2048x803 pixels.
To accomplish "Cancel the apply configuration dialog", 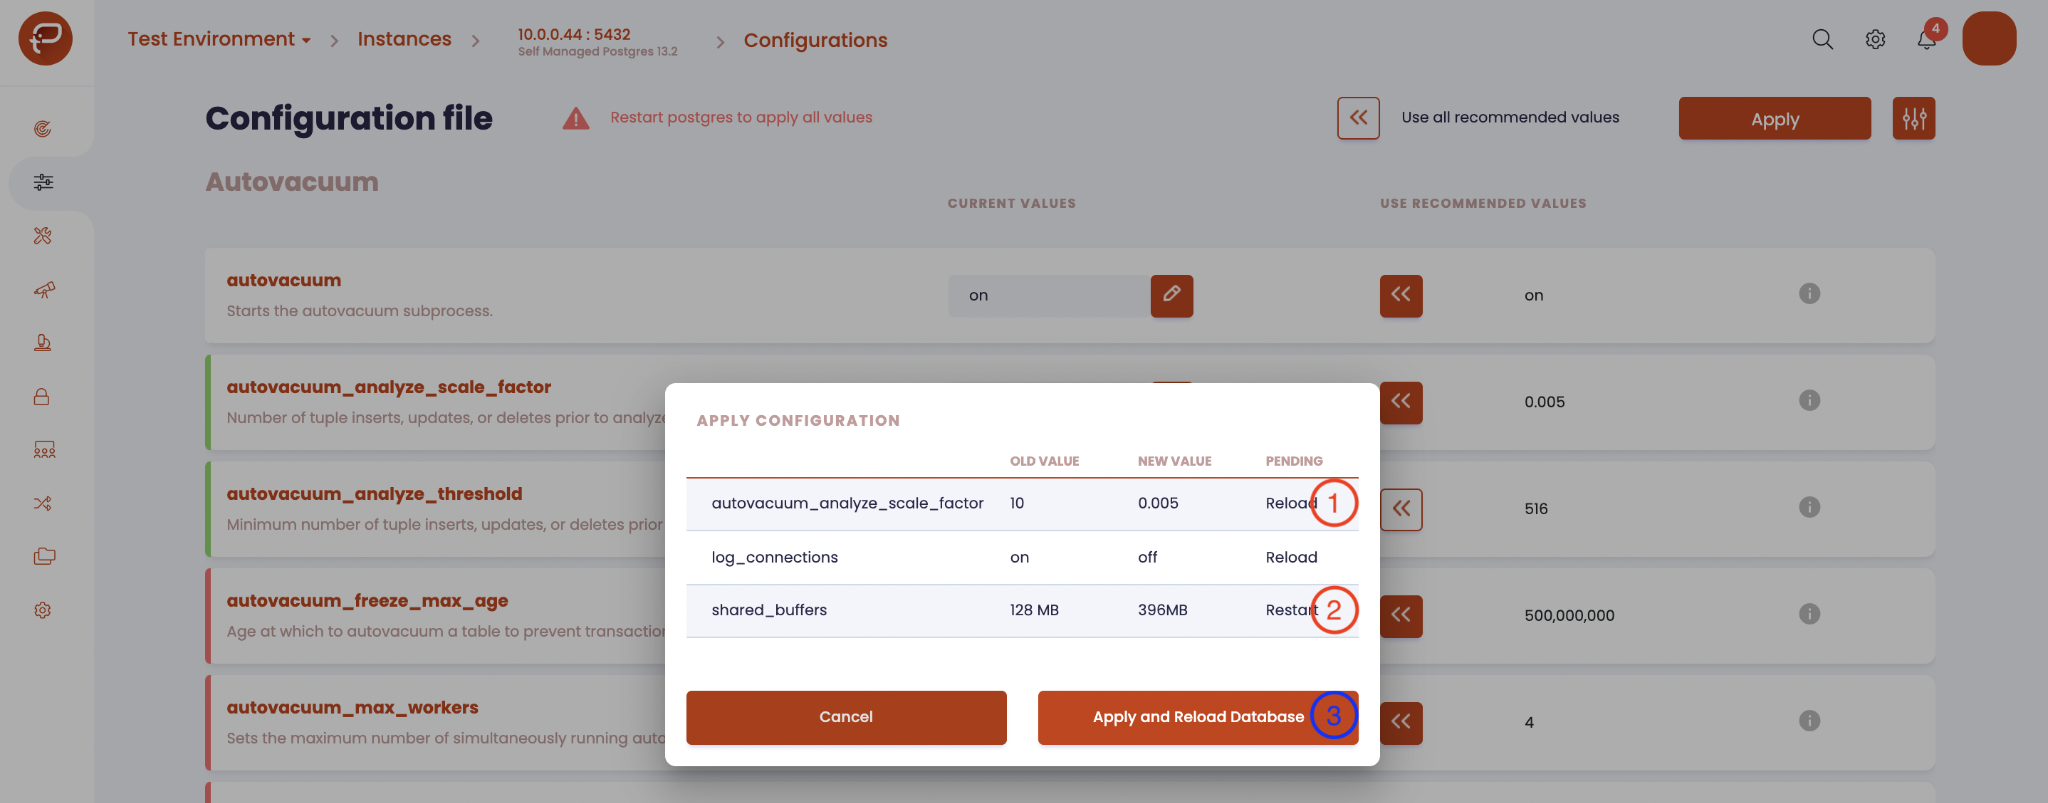I will pyautogui.click(x=846, y=717).
